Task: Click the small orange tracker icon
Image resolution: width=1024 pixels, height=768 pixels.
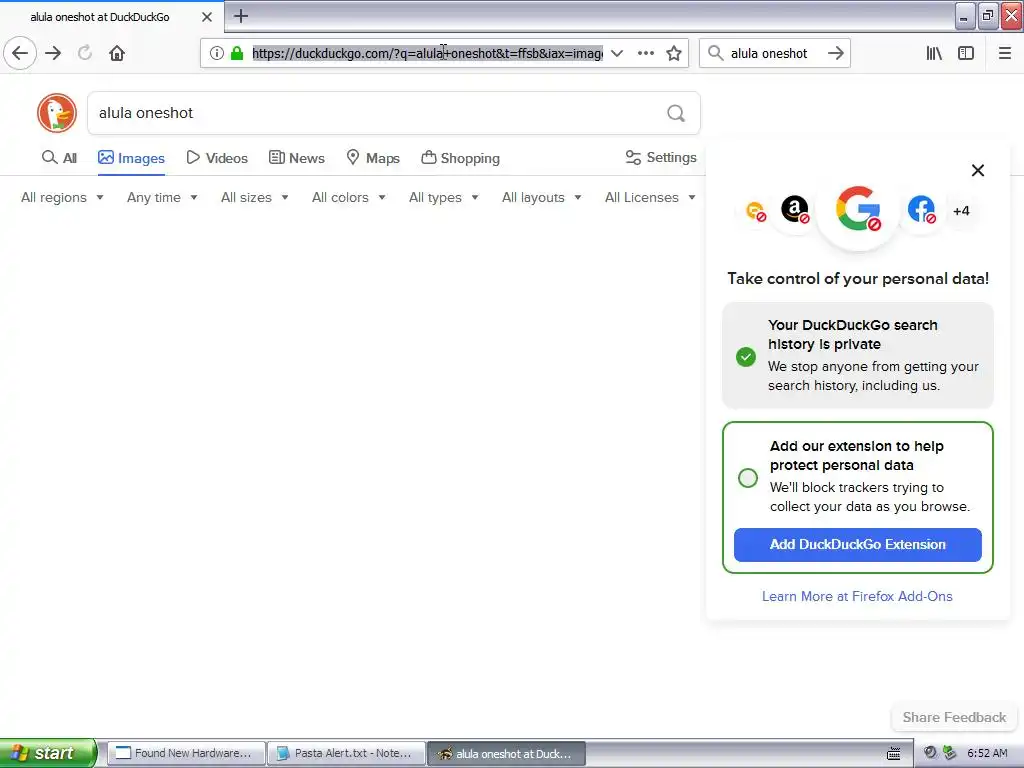Action: click(756, 211)
